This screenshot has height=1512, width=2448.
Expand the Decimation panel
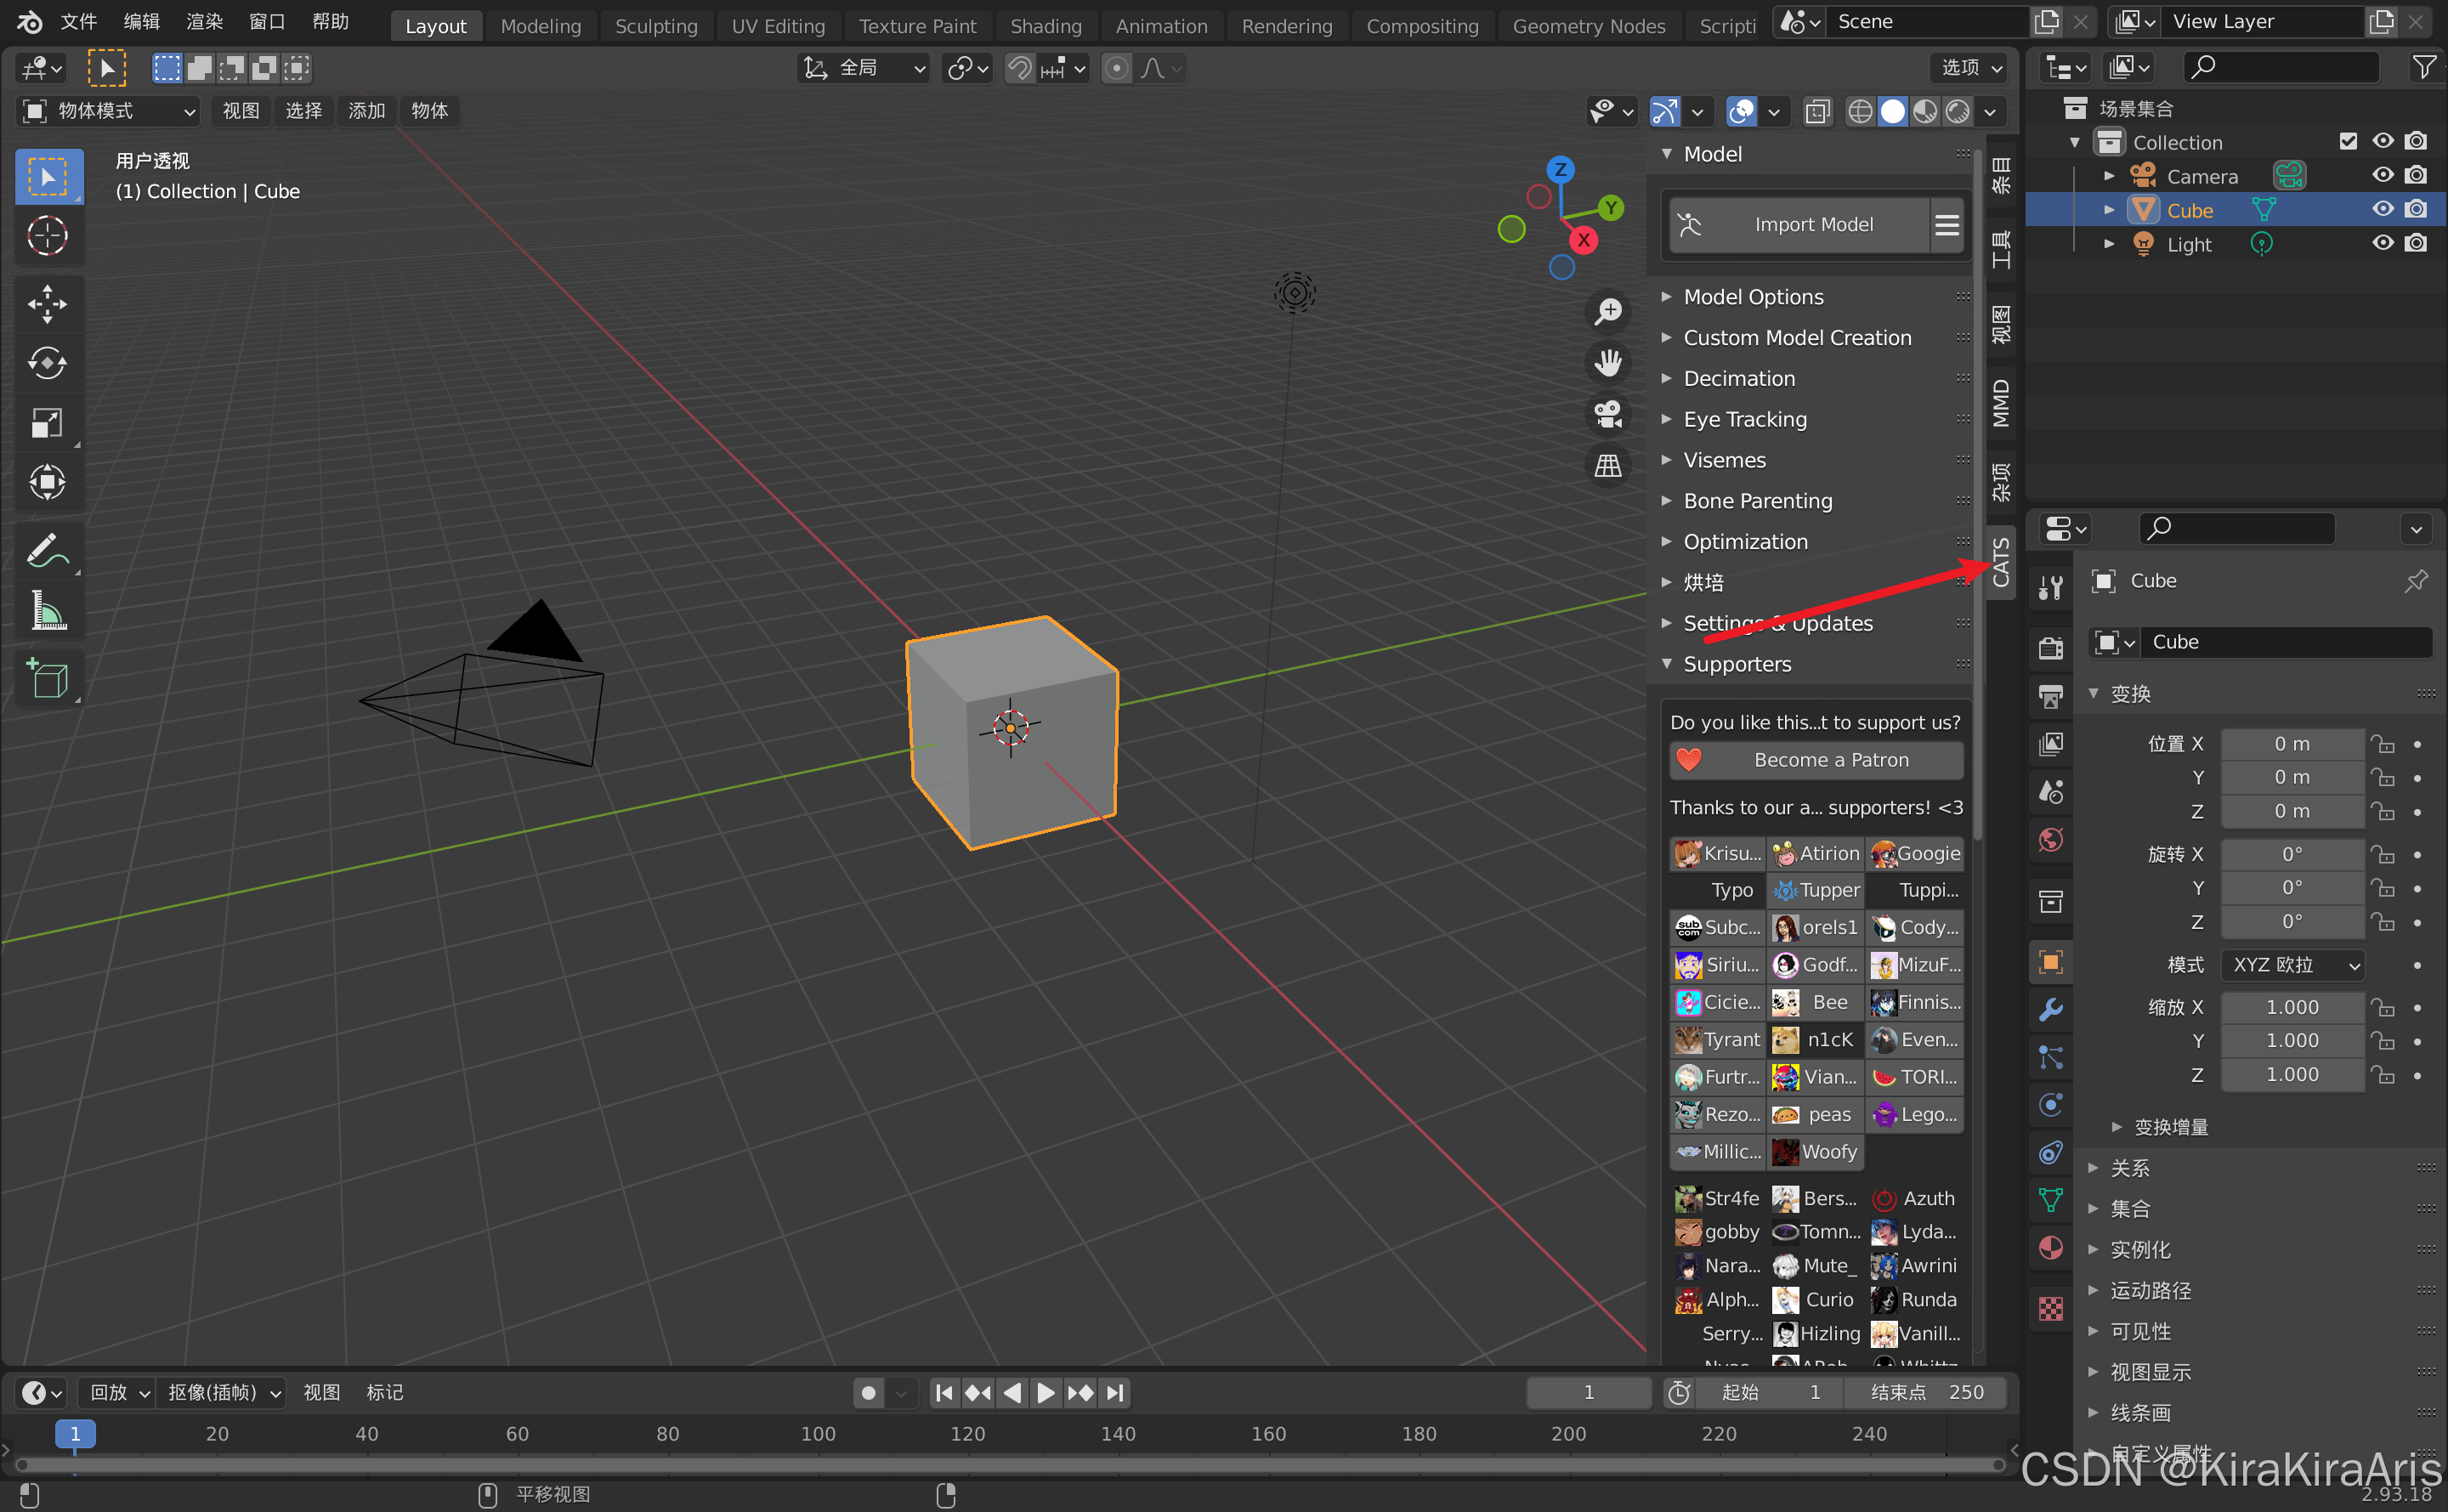coord(1738,379)
